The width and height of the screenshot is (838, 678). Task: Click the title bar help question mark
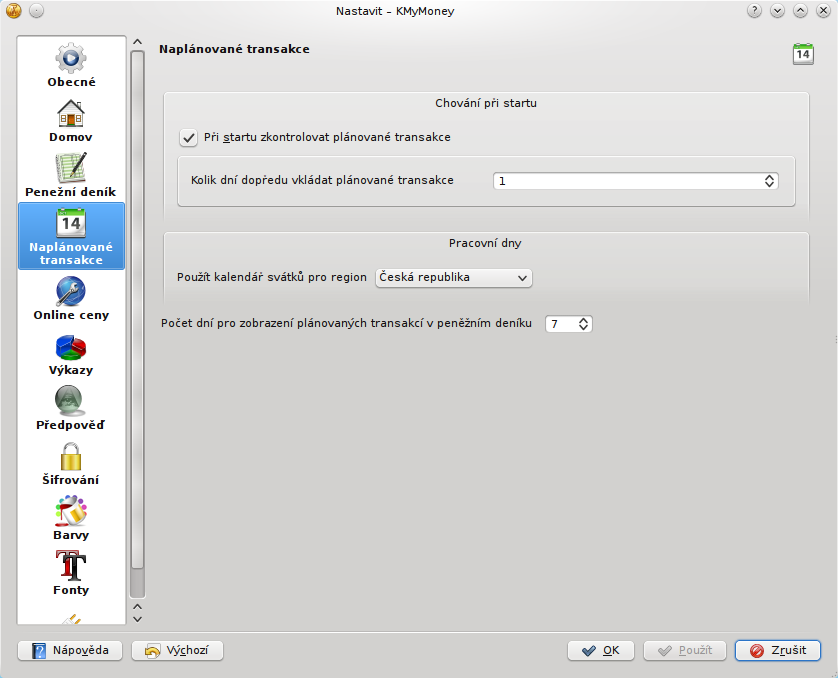(x=754, y=11)
